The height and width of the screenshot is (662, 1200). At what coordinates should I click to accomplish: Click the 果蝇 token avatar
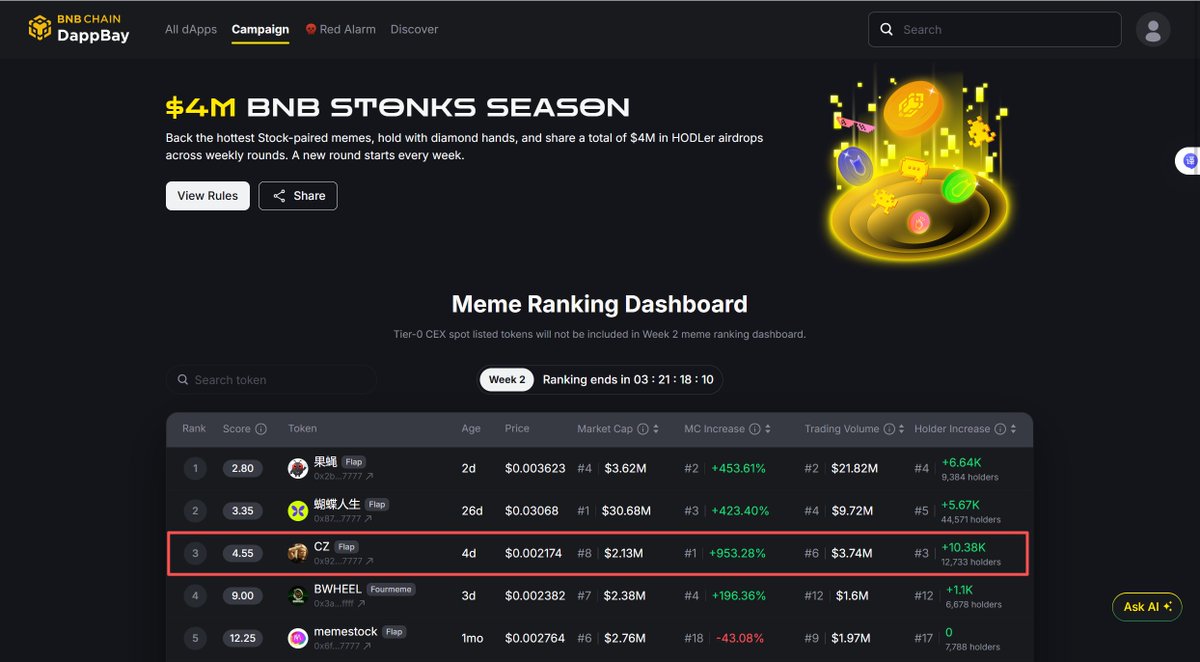(x=298, y=468)
